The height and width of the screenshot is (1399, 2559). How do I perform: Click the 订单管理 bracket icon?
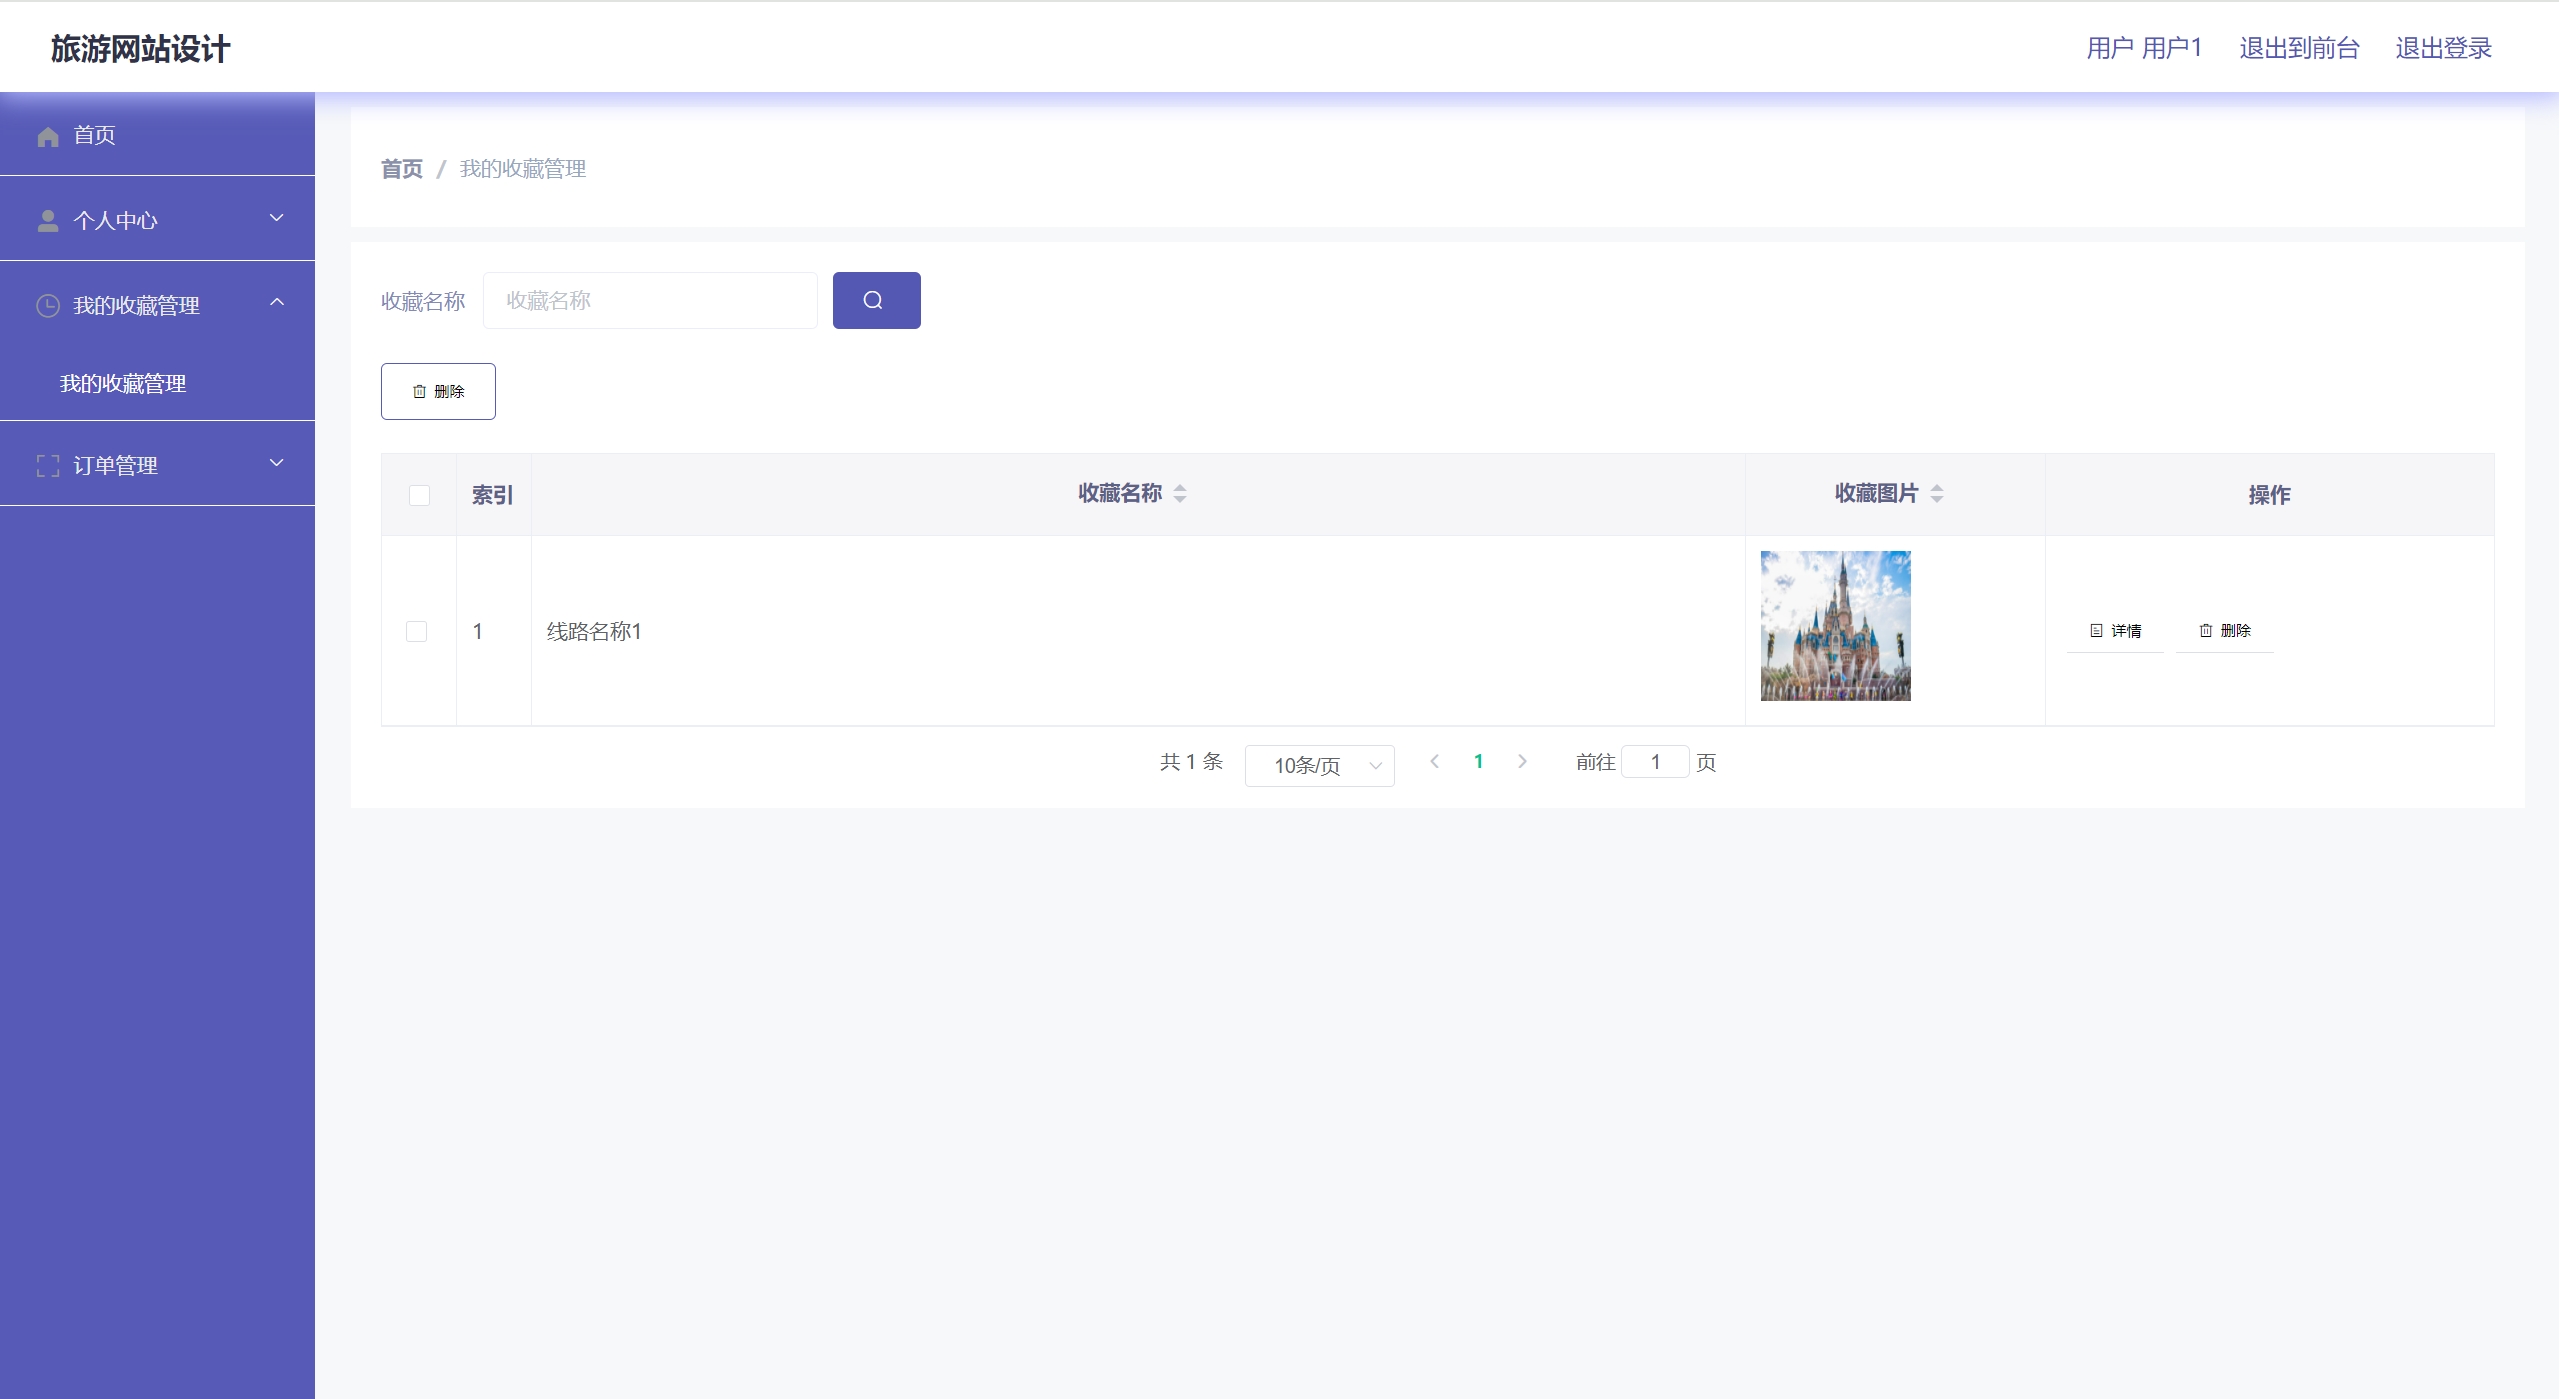pyautogui.click(x=48, y=466)
